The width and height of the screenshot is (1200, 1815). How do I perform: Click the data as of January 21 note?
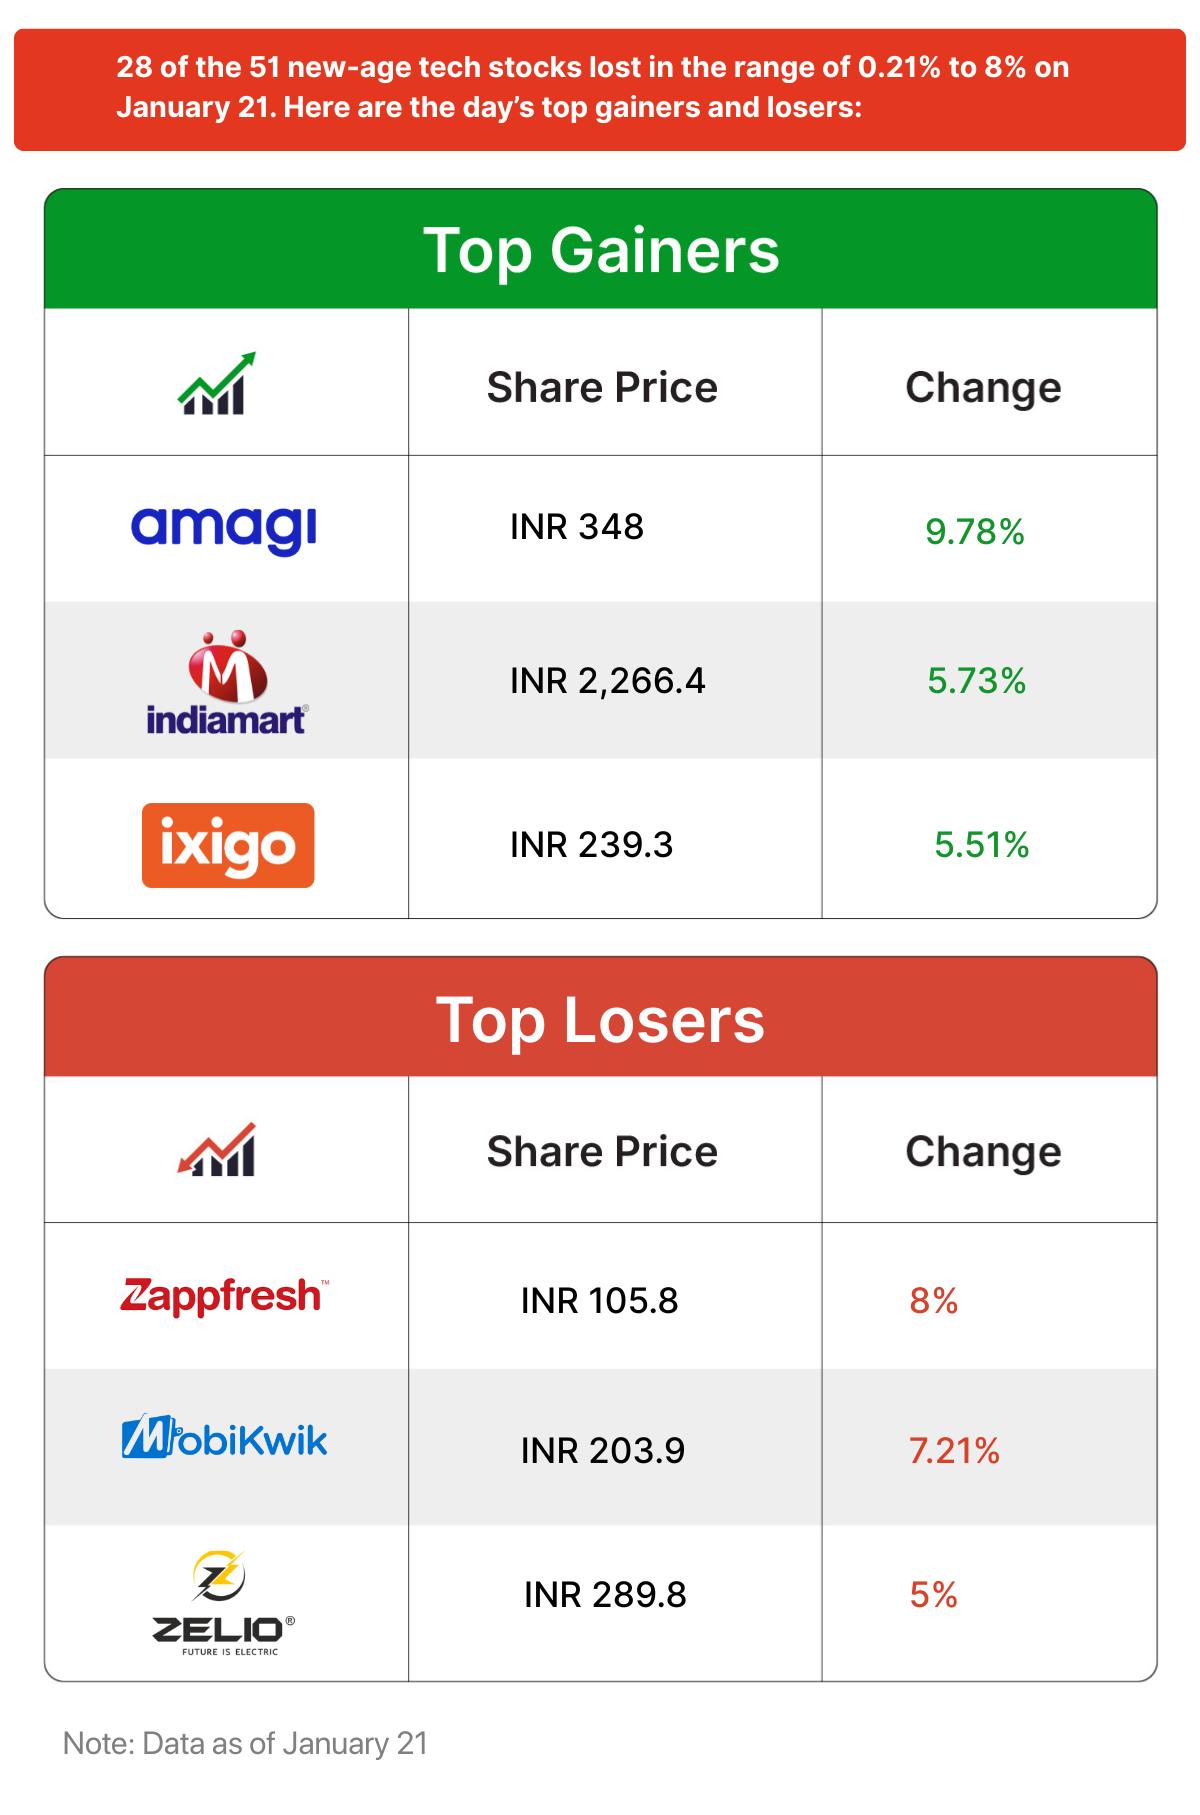pos(245,1743)
